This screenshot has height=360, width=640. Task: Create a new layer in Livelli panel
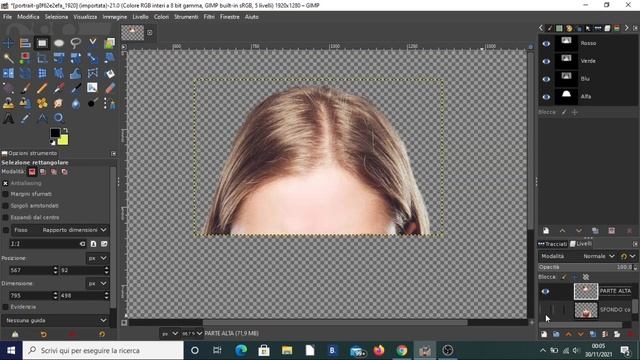pos(544,334)
